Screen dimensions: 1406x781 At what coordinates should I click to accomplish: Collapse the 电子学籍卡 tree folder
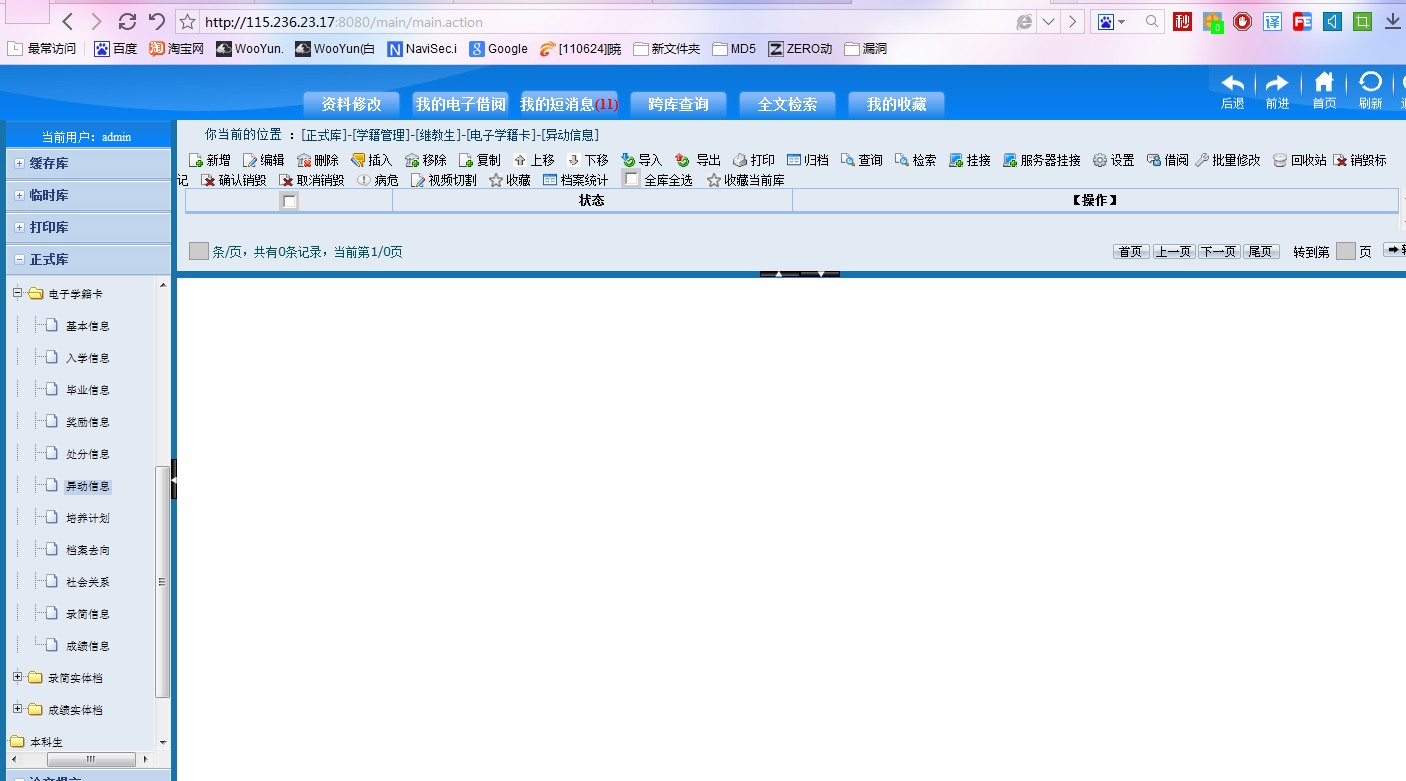[x=17, y=293]
